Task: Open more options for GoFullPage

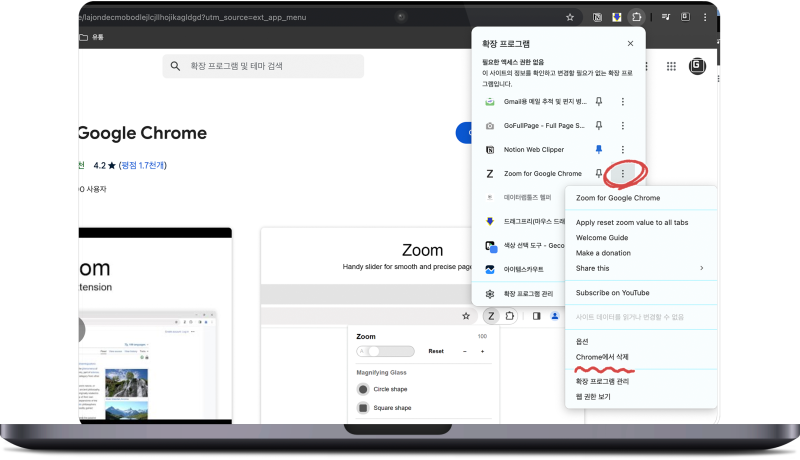Action: click(622, 125)
